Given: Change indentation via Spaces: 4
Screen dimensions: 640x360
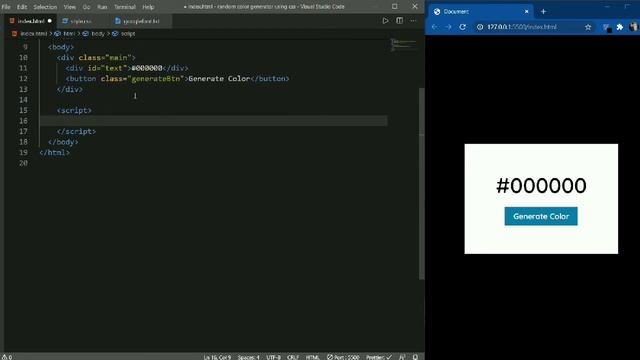Looking at the screenshot, I should pos(249,357).
